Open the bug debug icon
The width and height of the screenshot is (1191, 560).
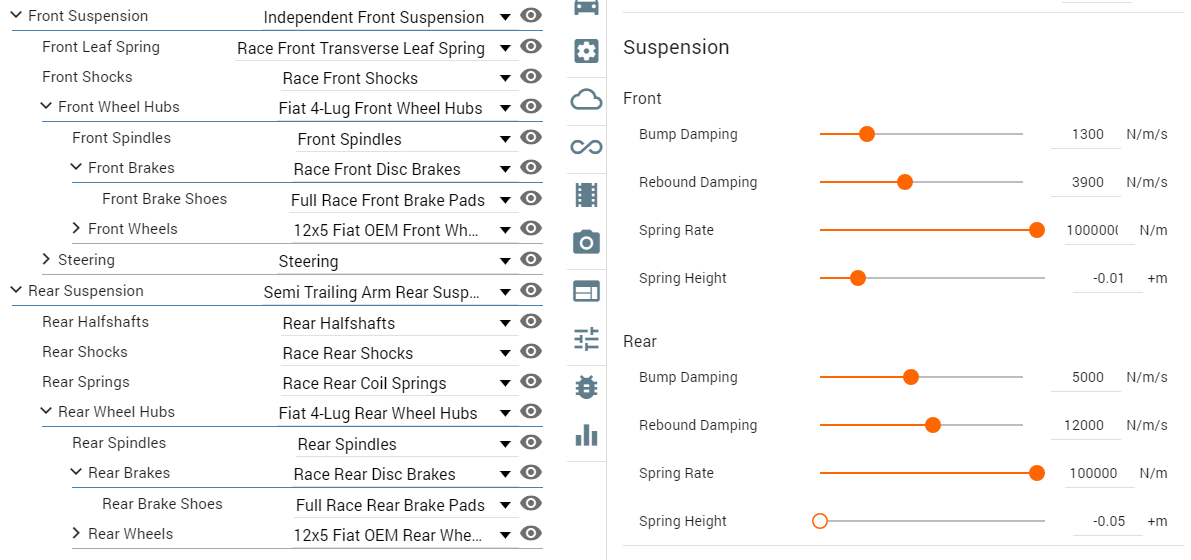(x=586, y=387)
